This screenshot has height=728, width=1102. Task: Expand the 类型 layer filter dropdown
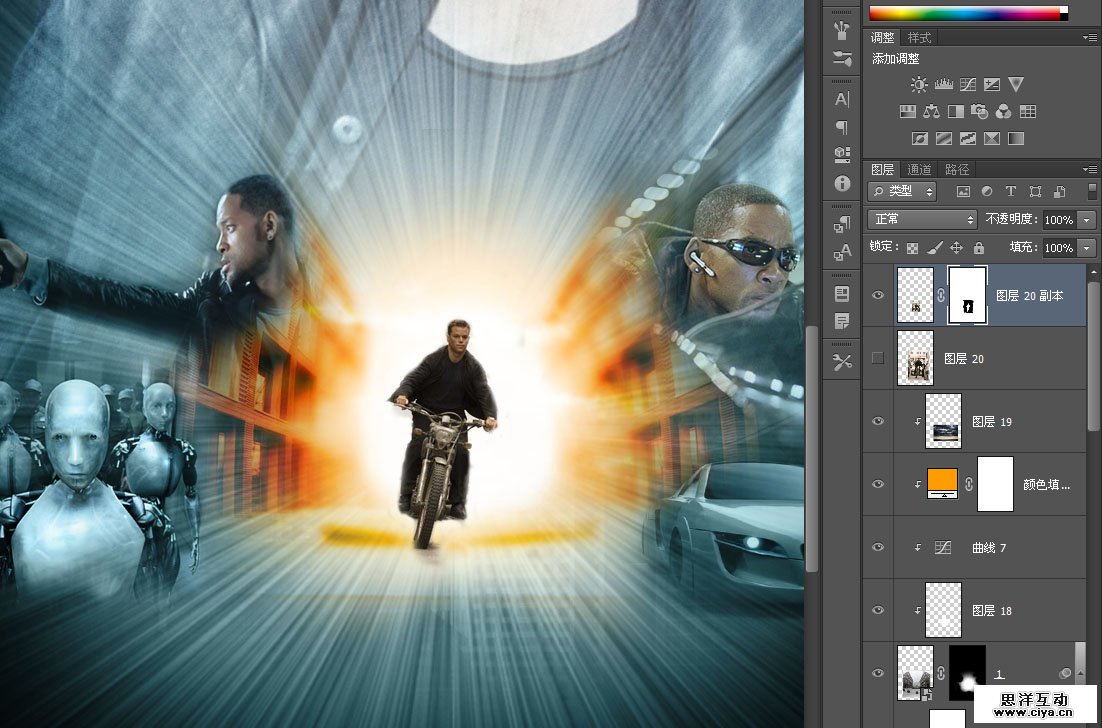902,191
